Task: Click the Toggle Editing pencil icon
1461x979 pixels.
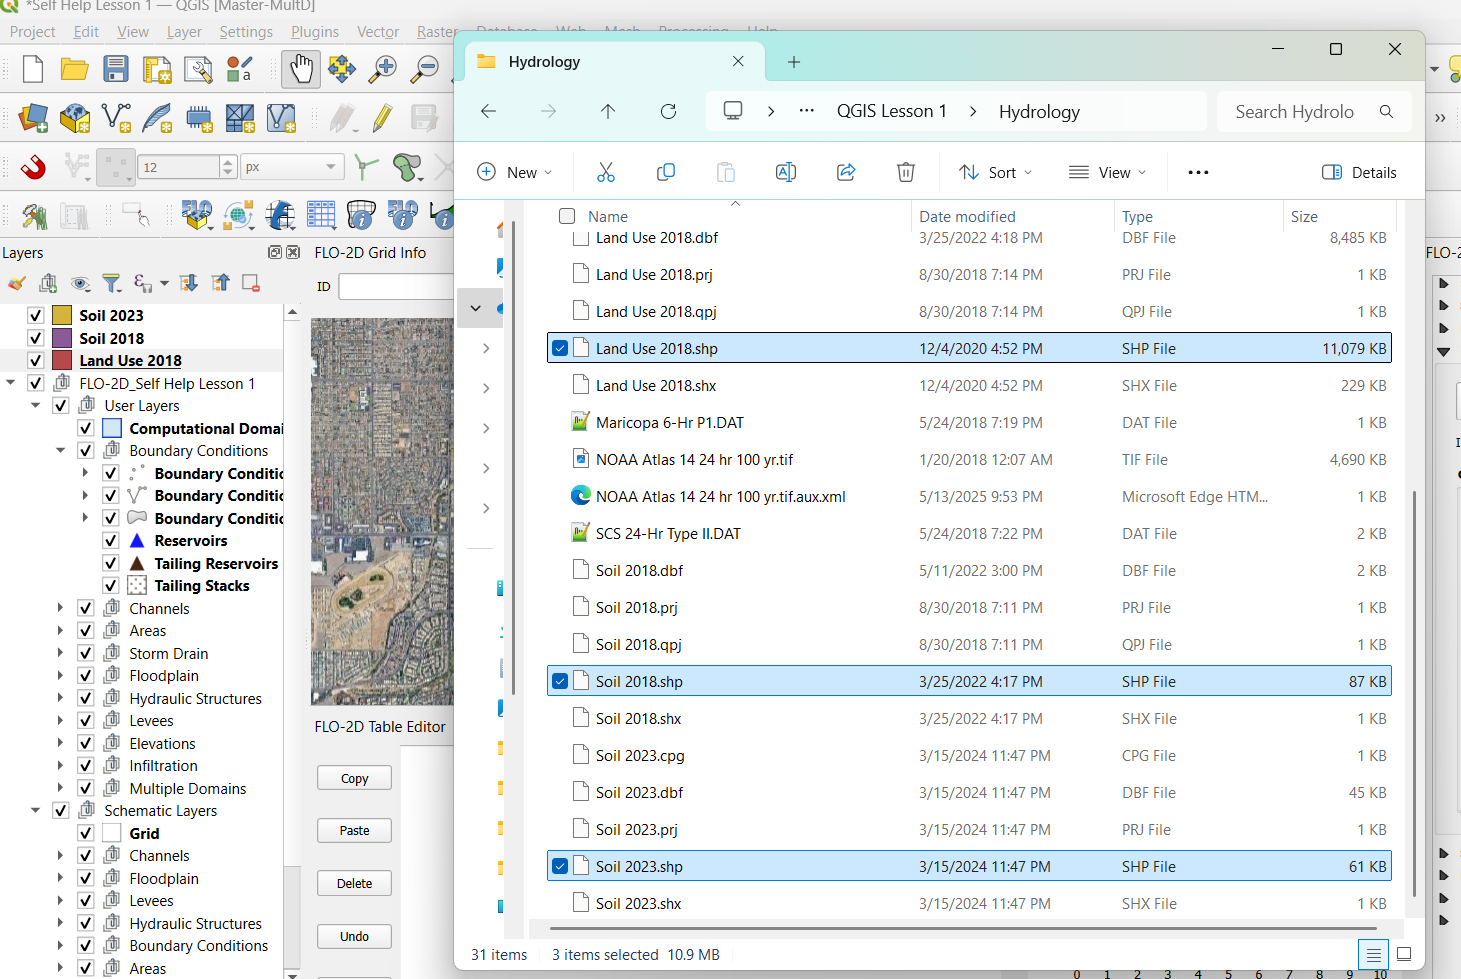Action: pyautogui.click(x=381, y=118)
